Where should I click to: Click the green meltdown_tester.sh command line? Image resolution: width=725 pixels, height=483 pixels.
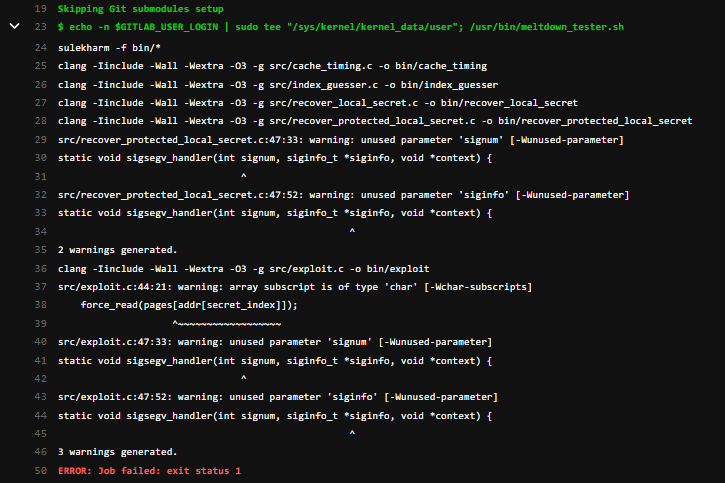point(341,27)
